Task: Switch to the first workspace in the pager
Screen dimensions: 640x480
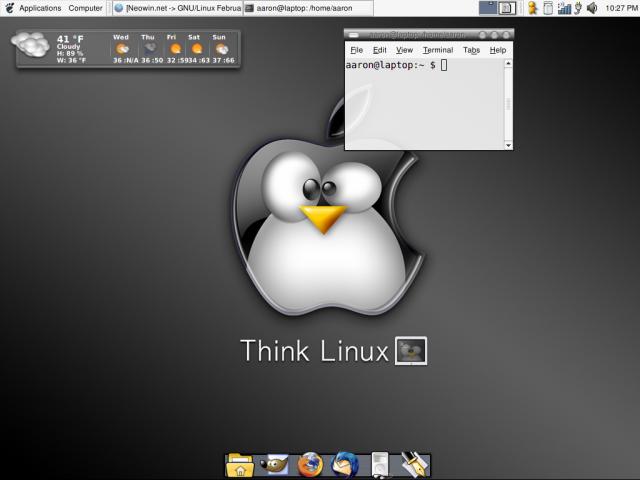Action: [488, 8]
